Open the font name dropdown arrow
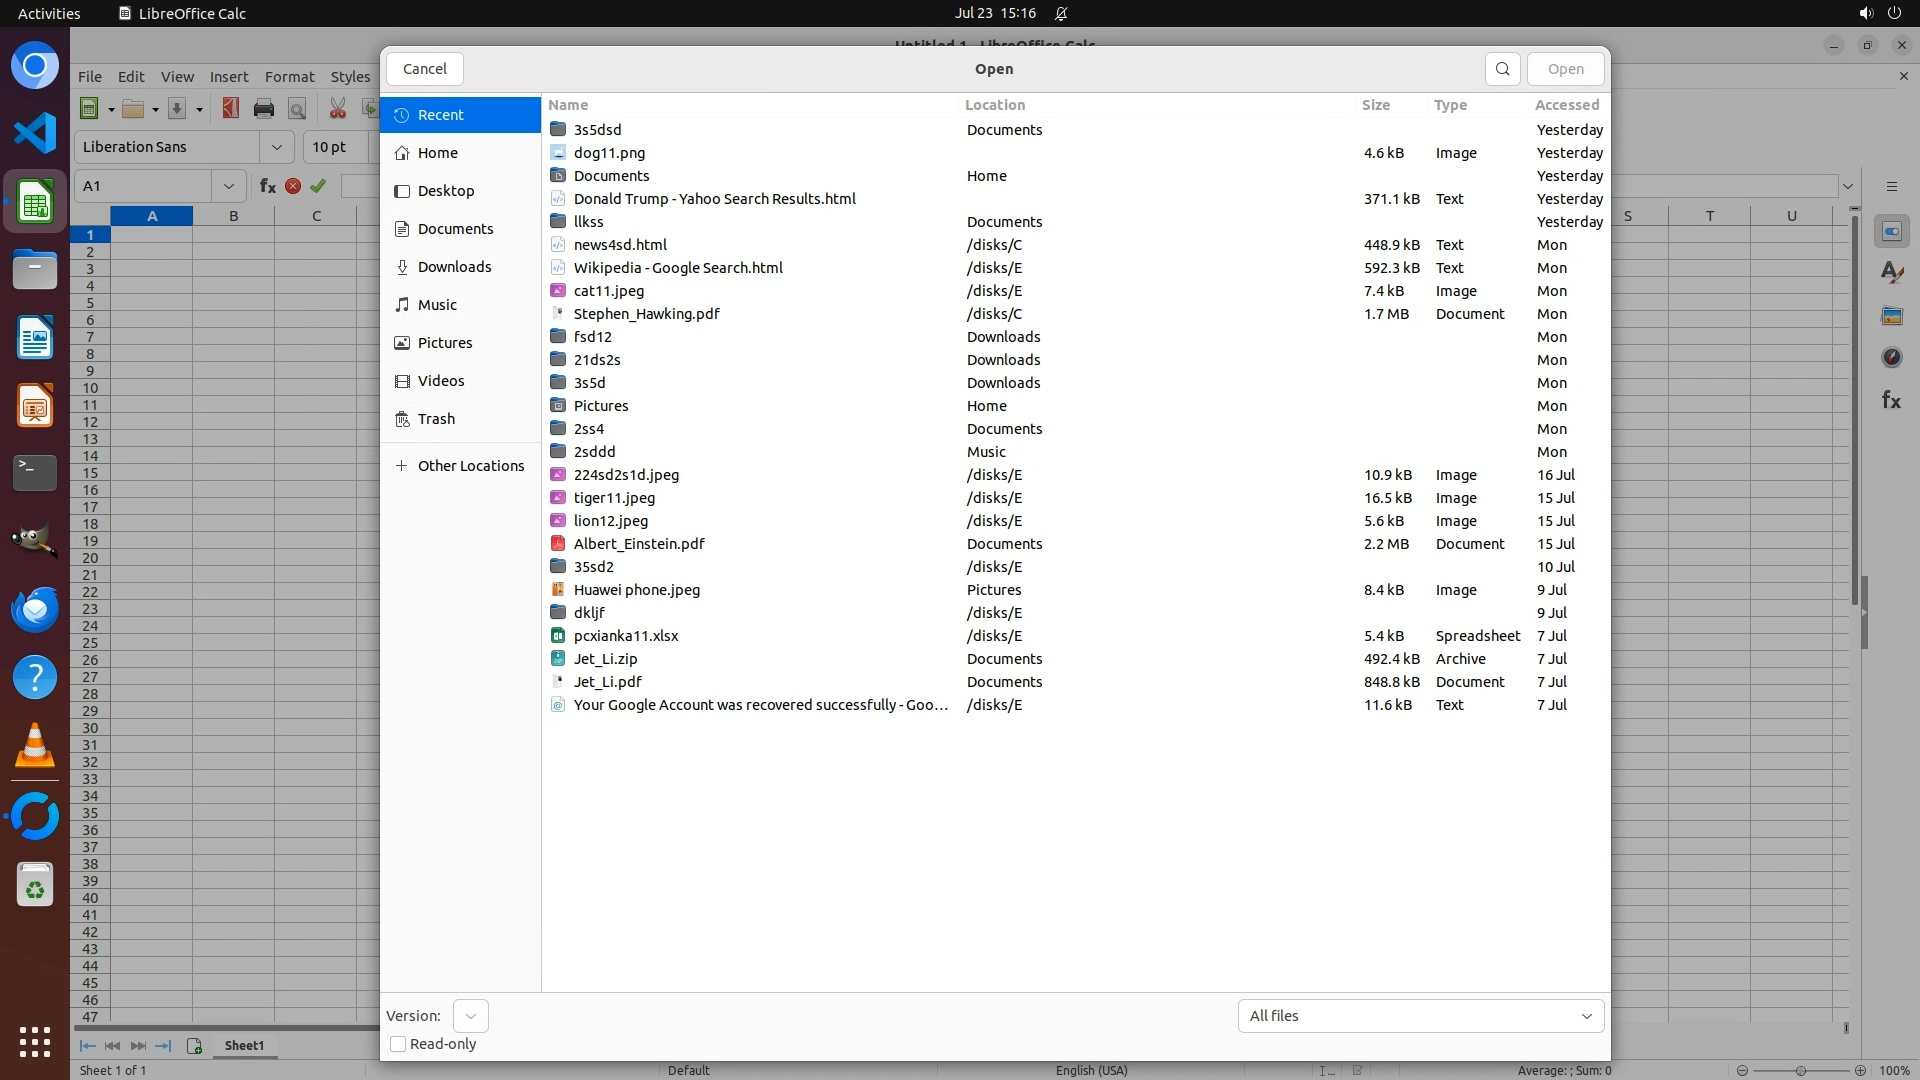1920x1080 pixels. (x=277, y=147)
